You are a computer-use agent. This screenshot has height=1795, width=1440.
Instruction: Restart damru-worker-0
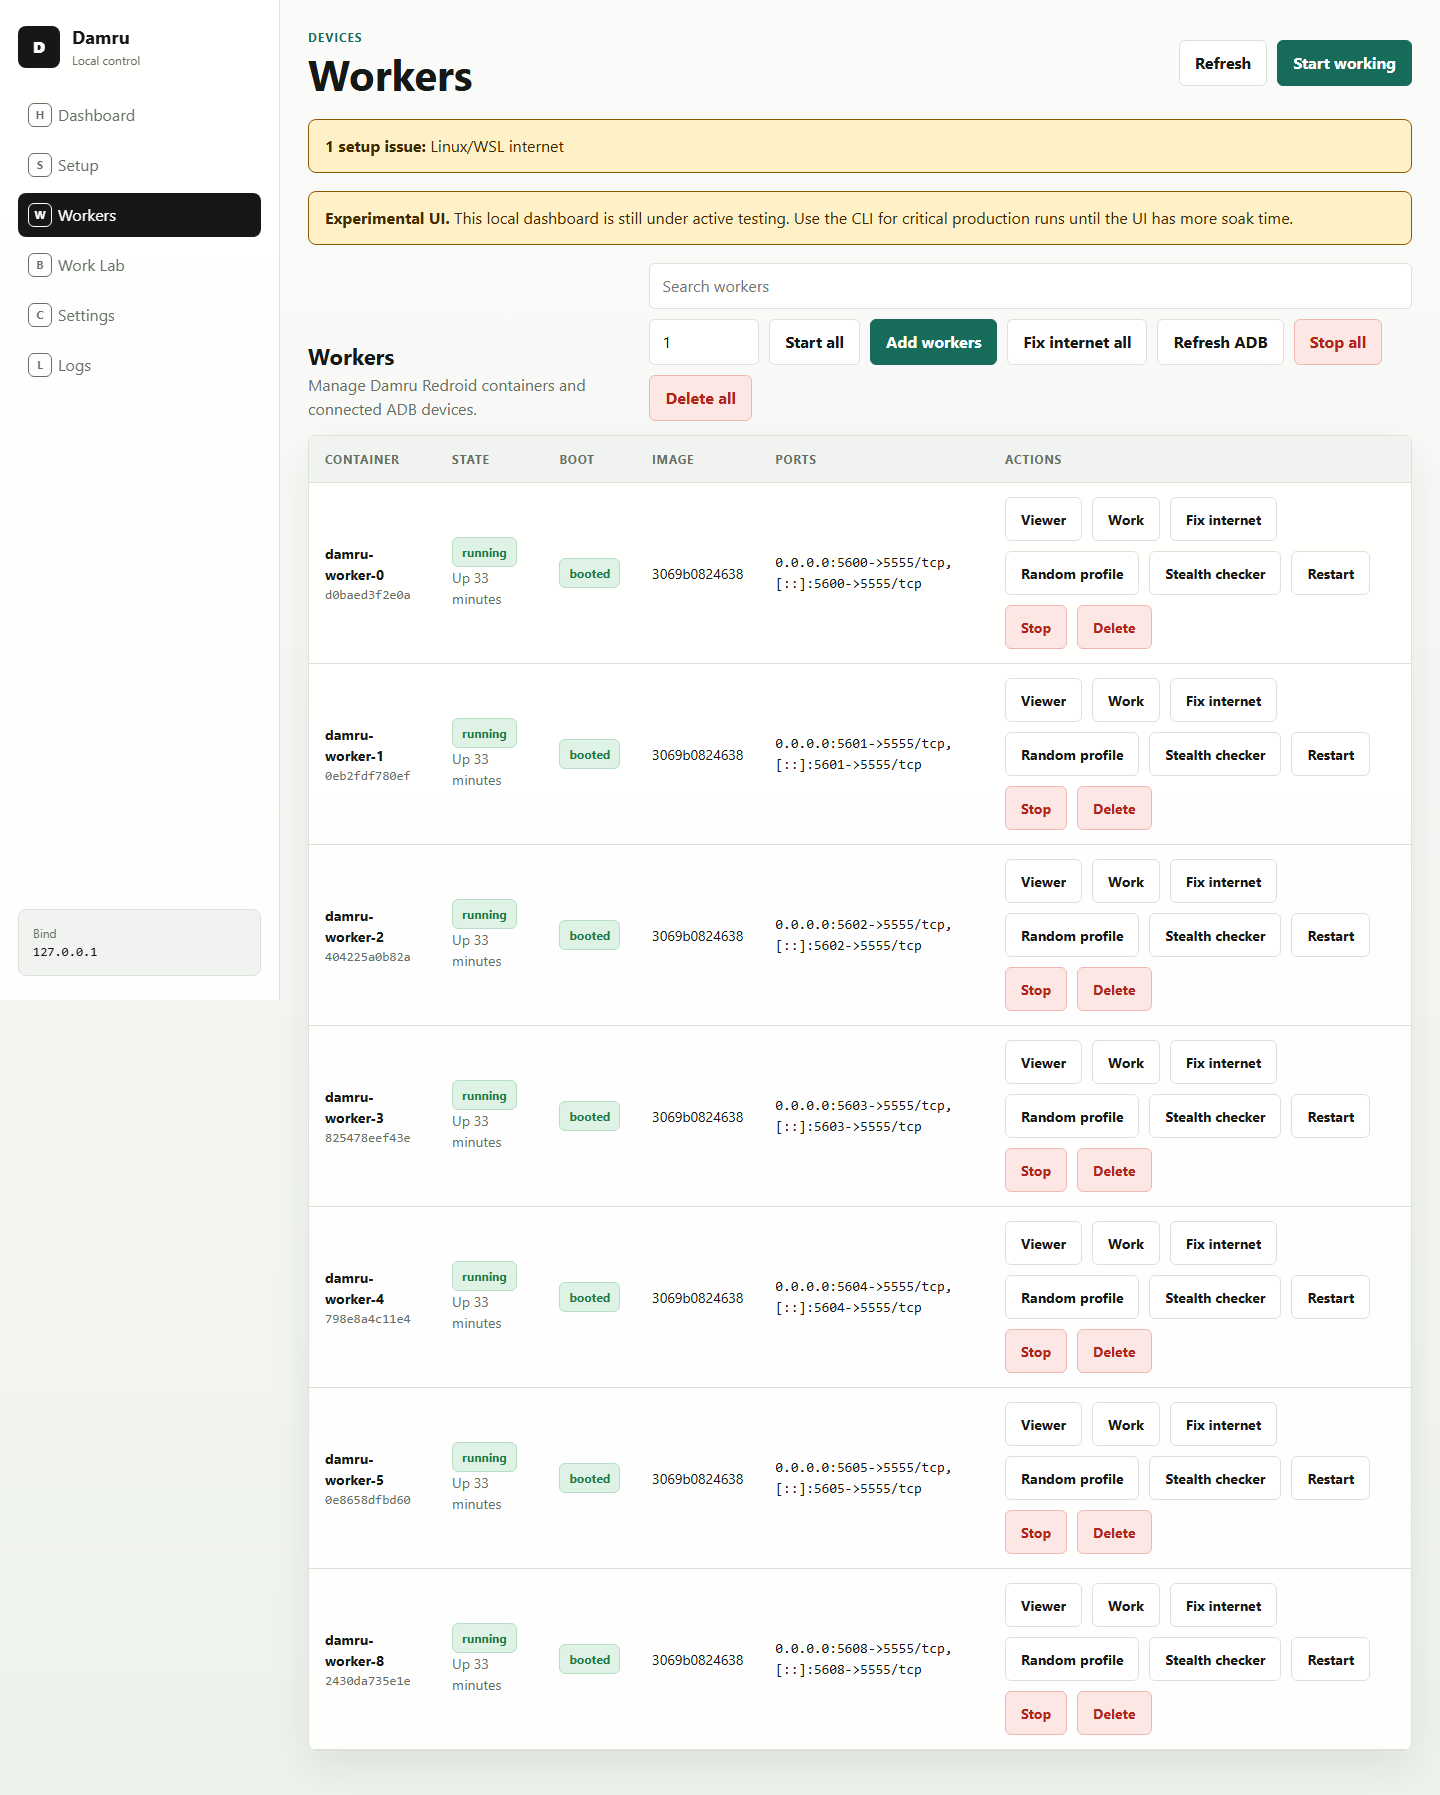pos(1331,574)
